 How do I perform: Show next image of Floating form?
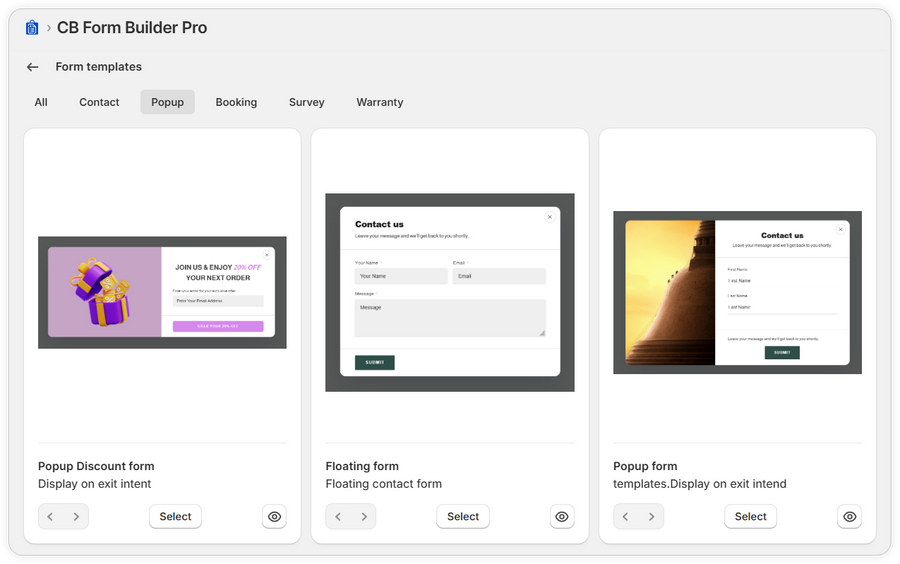(x=364, y=516)
